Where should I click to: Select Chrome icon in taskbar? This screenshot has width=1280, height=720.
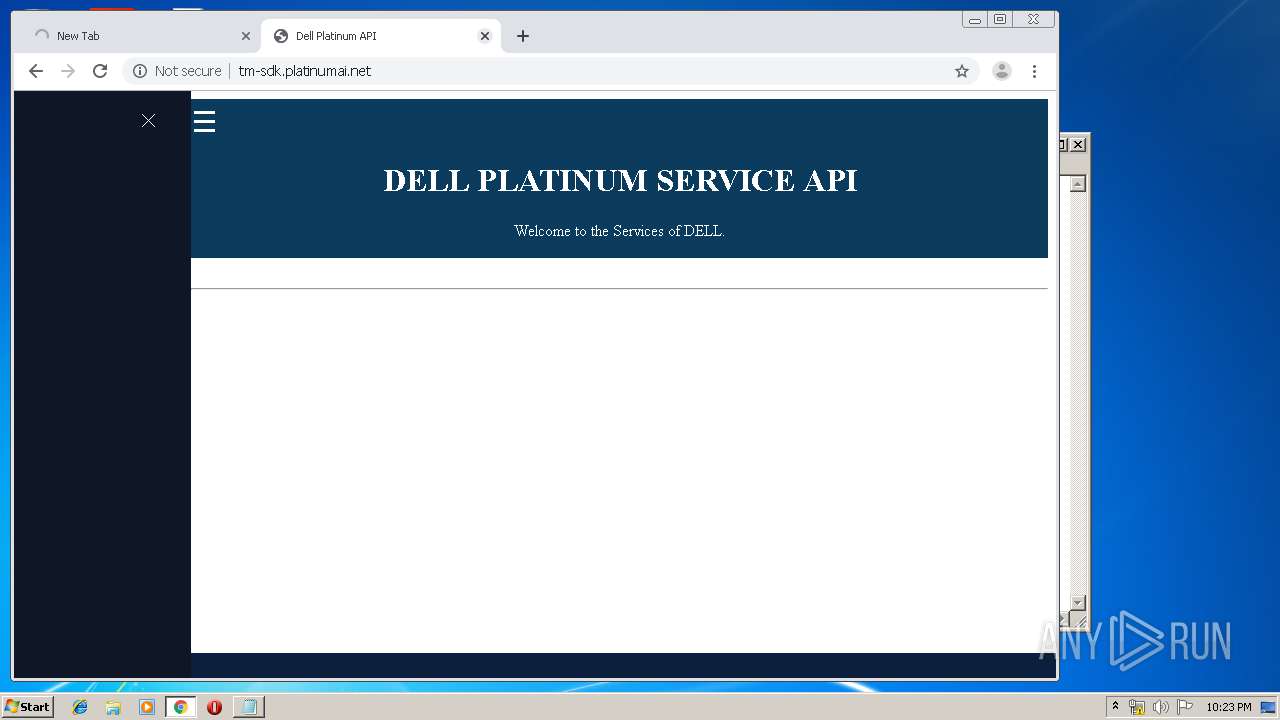180,707
